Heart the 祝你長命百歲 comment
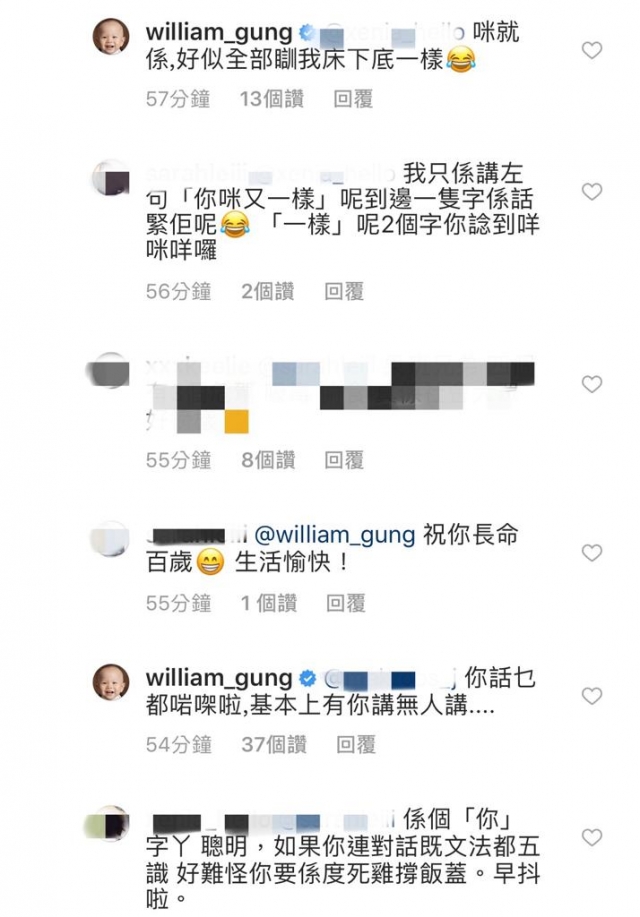The width and height of the screenshot is (640, 917). (591, 553)
